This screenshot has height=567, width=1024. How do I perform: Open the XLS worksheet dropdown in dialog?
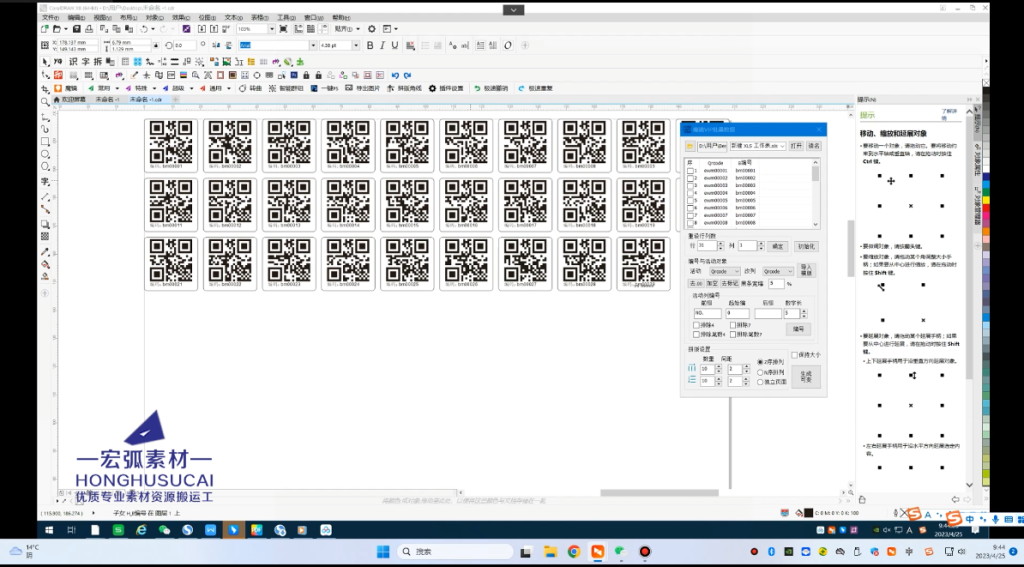pos(783,146)
